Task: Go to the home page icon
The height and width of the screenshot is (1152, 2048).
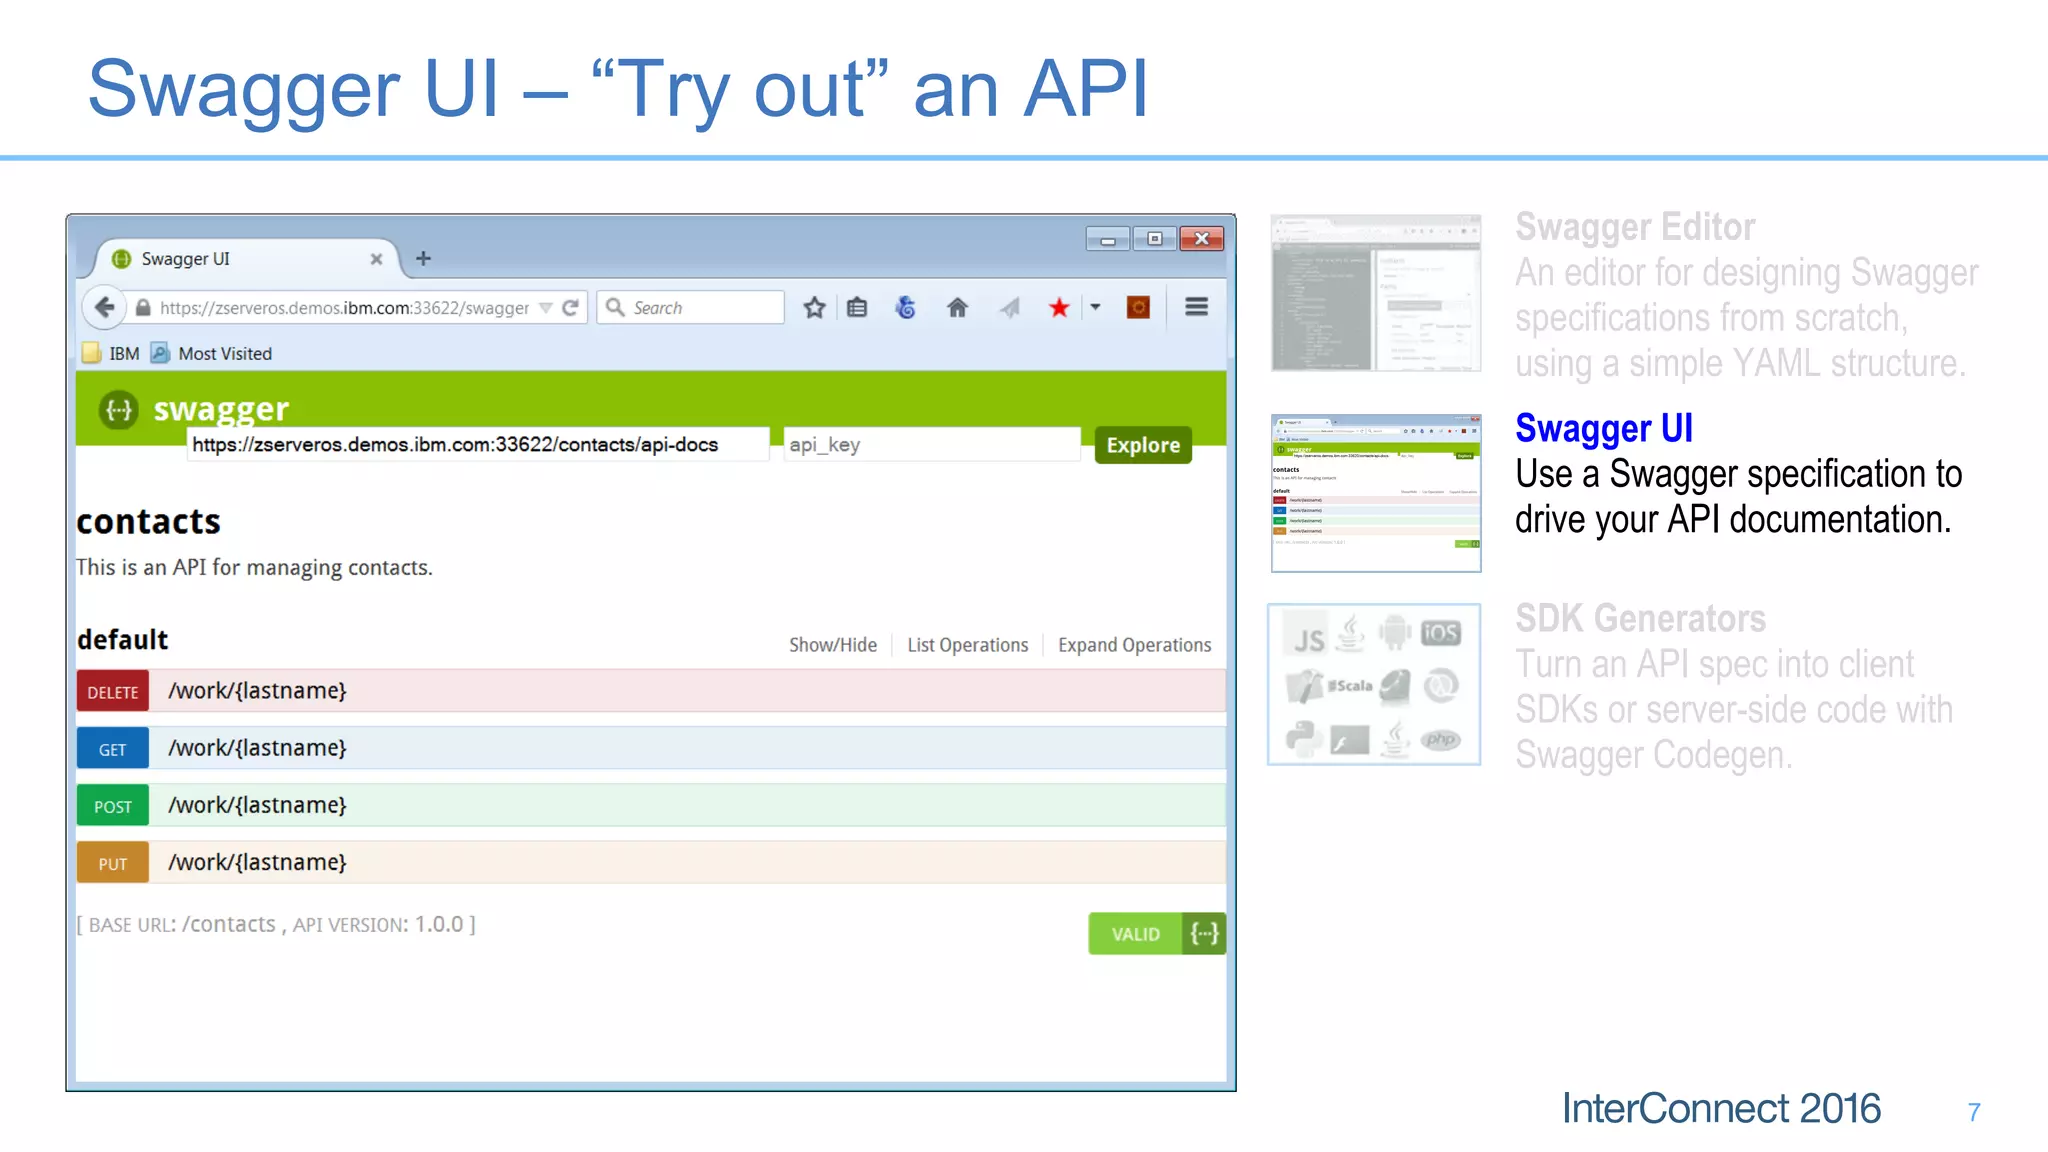Action: (x=957, y=307)
